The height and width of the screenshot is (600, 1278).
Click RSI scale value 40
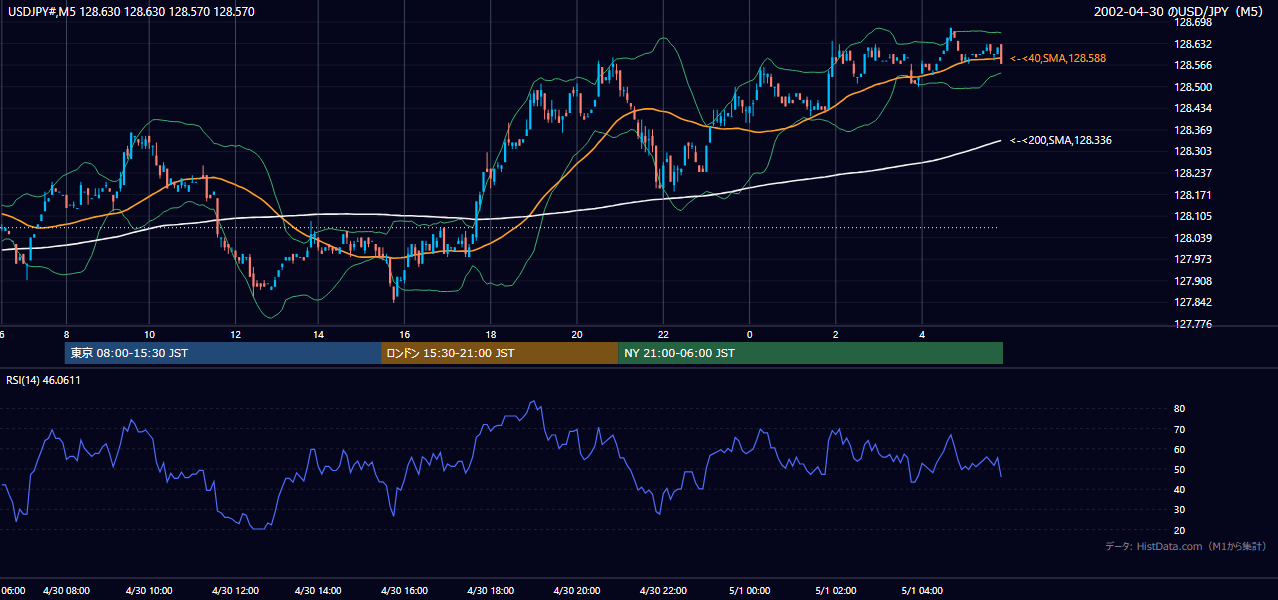coord(1179,489)
